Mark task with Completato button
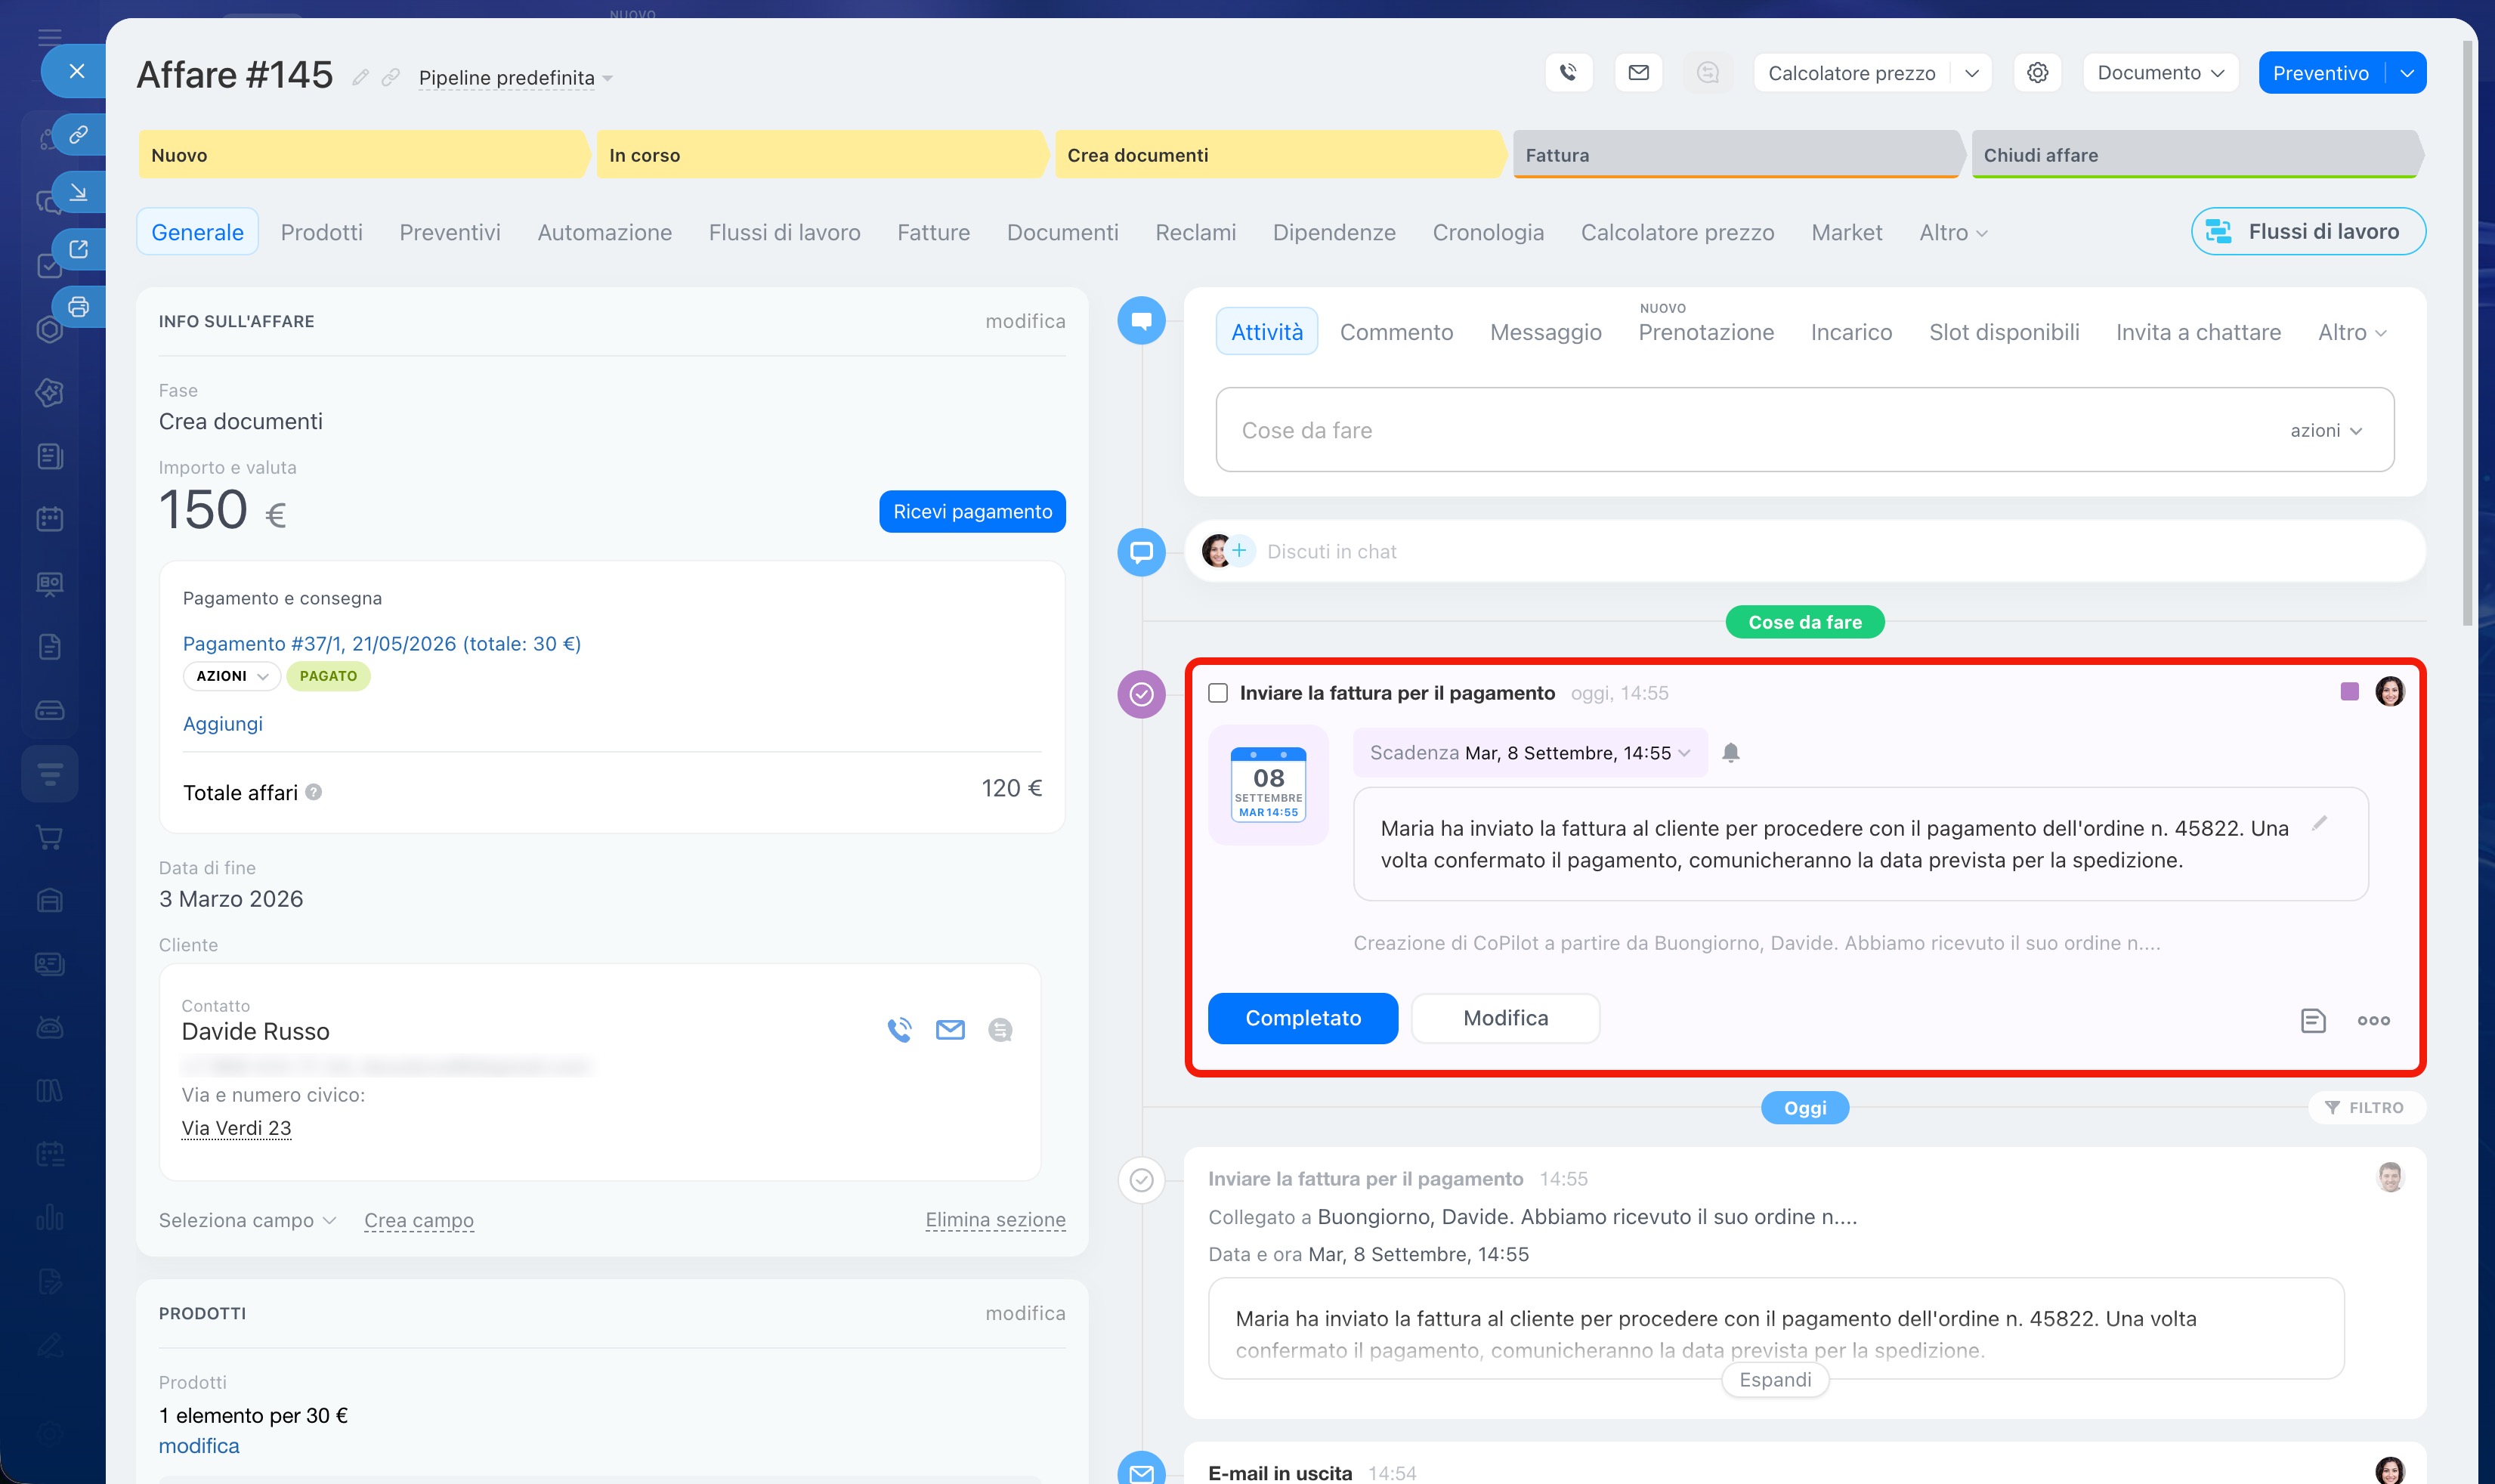This screenshot has width=2495, height=1484. pos(1303,1018)
